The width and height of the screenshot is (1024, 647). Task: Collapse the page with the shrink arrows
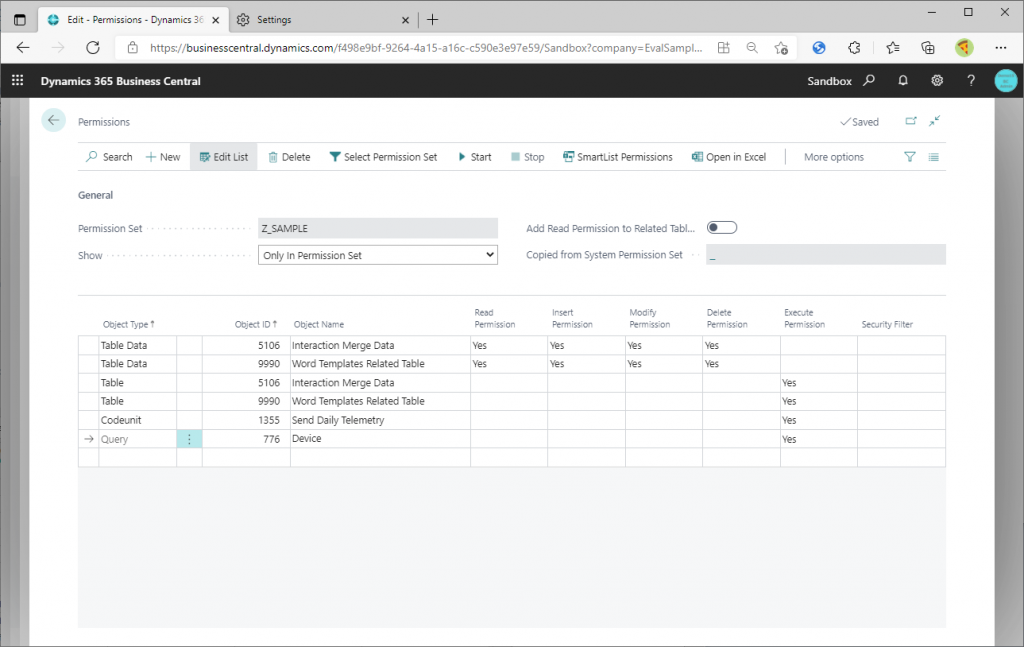(x=935, y=121)
